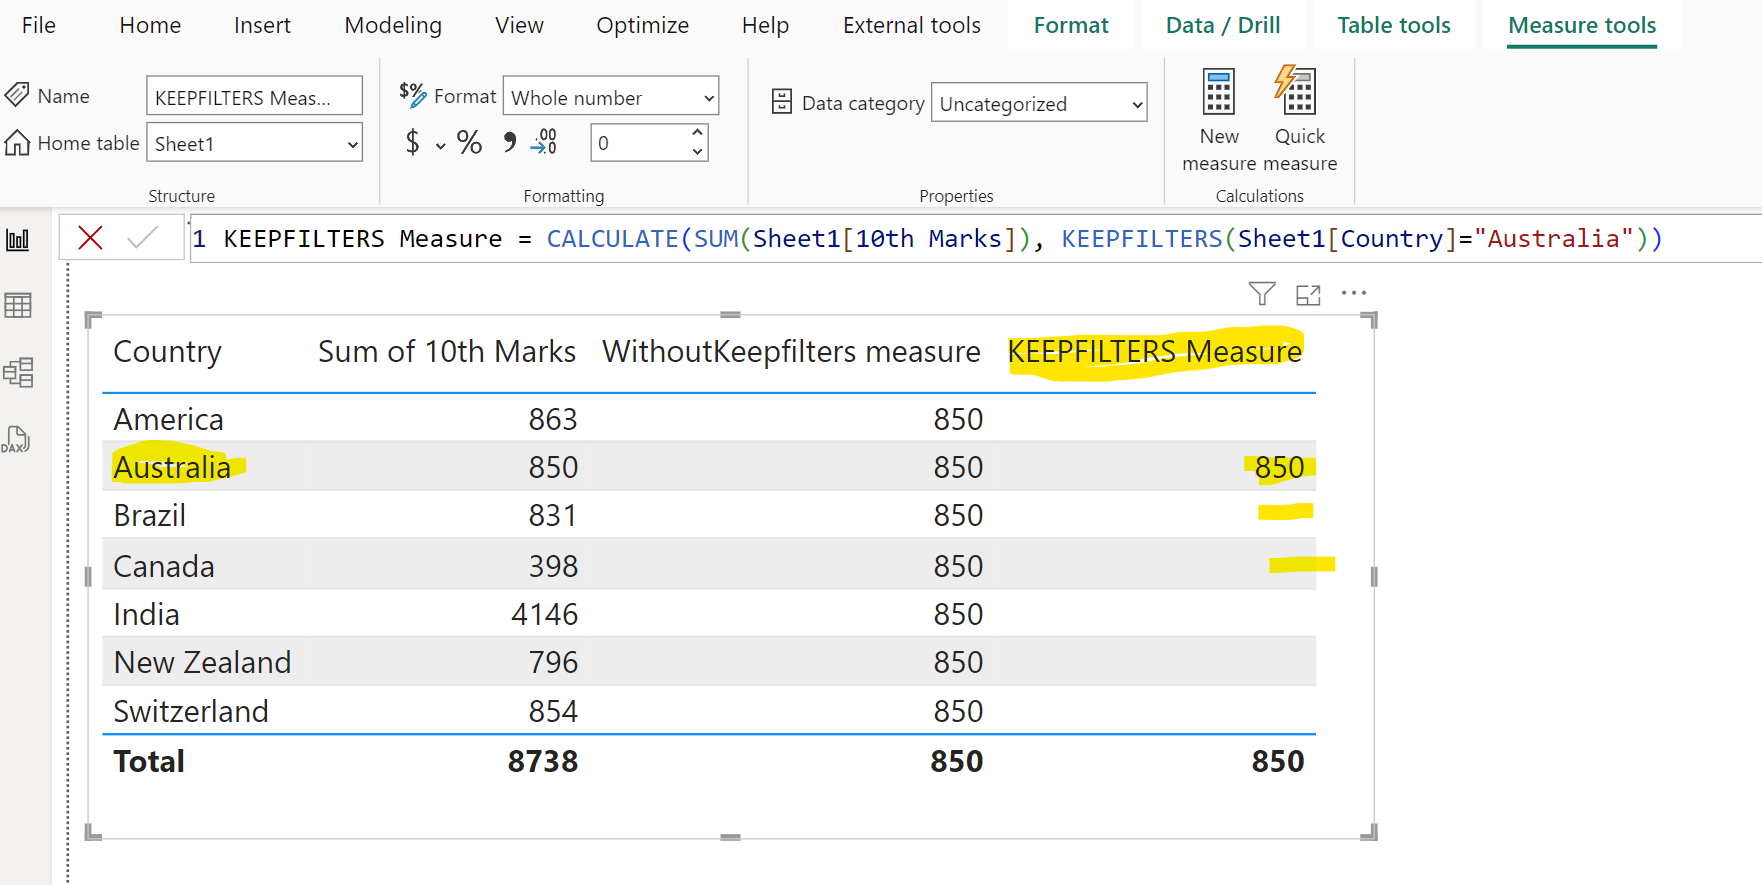Expand the currency format dropdown arrow
The width and height of the screenshot is (1762, 885).
point(440,145)
